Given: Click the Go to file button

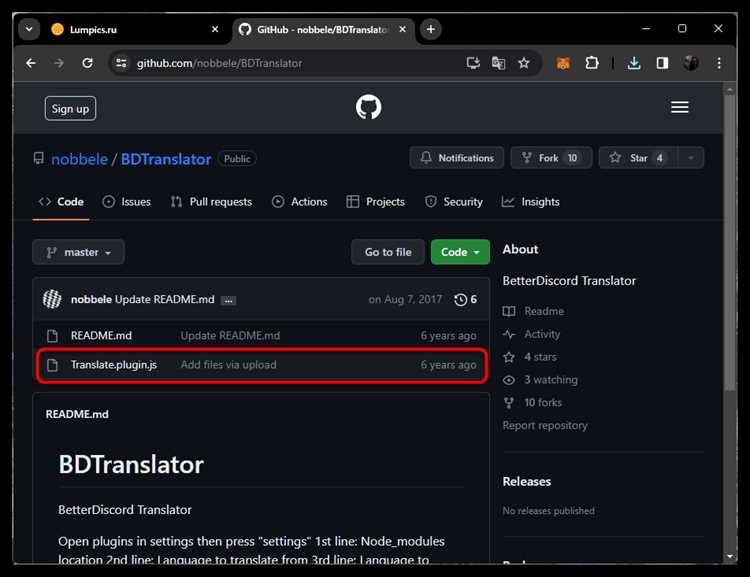Looking at the screenshot, I should click(388, 252).
